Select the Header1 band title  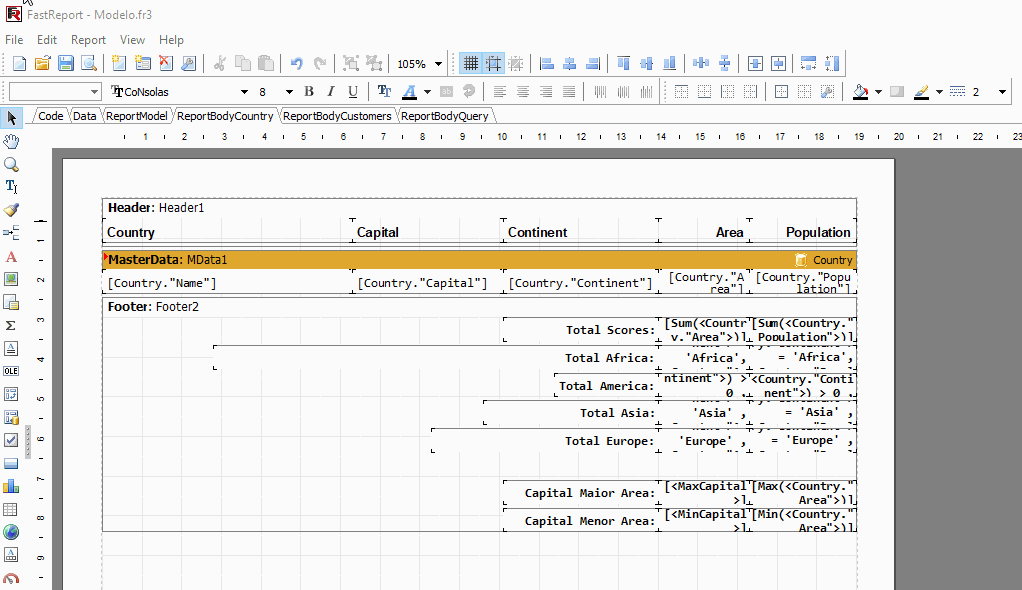[156, 207]
